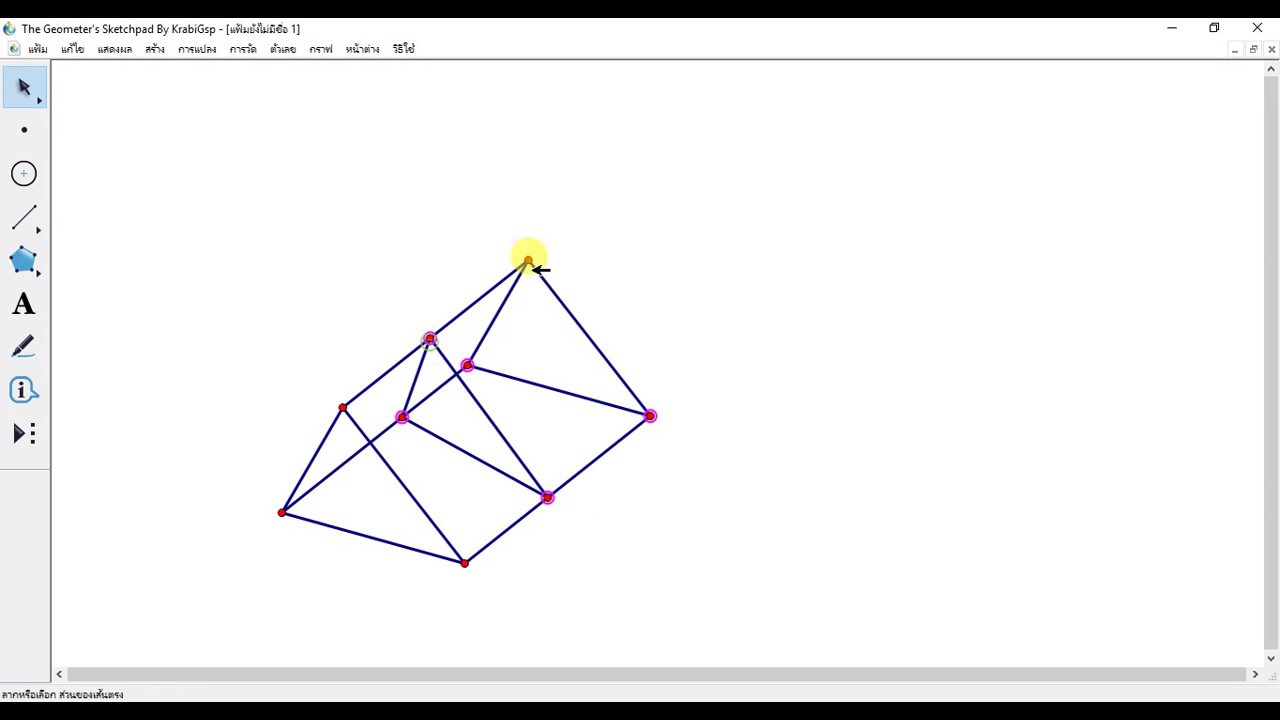
Task: Select the leftmost point of the figure
Action: pos(282,513)
